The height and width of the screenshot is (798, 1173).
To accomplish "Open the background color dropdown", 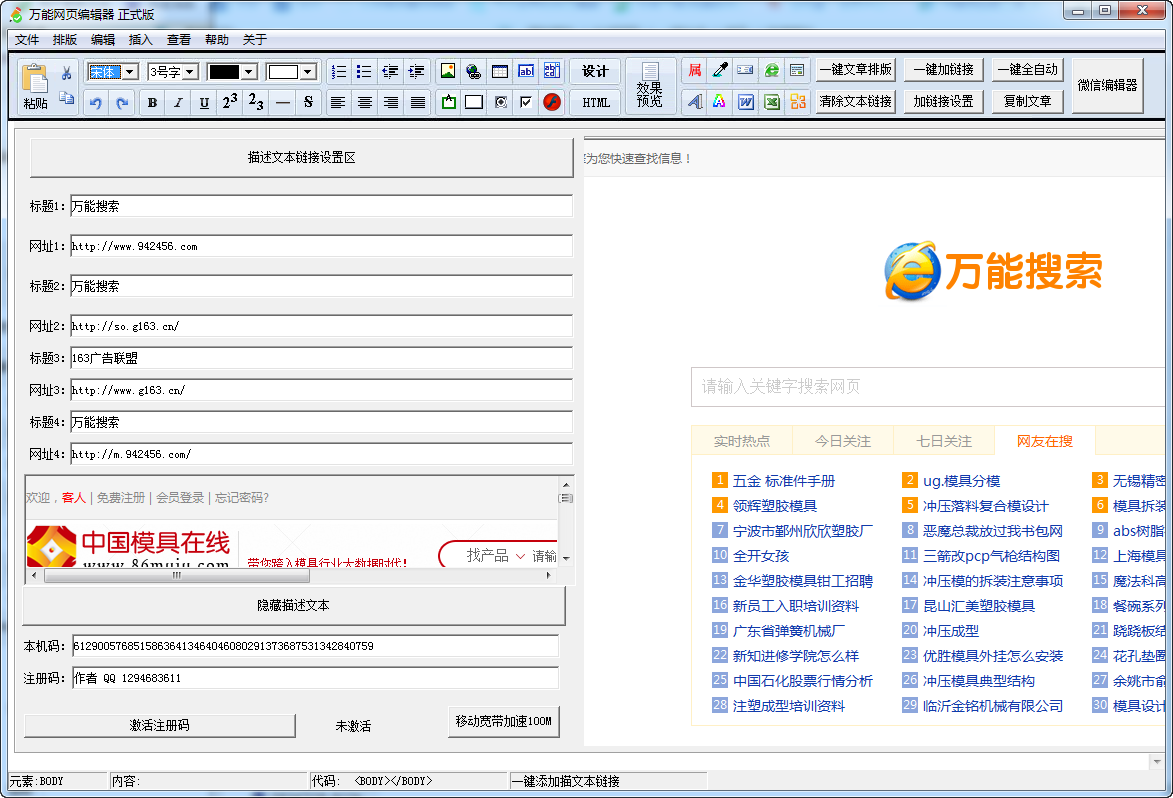I will [x=306, y=71].
